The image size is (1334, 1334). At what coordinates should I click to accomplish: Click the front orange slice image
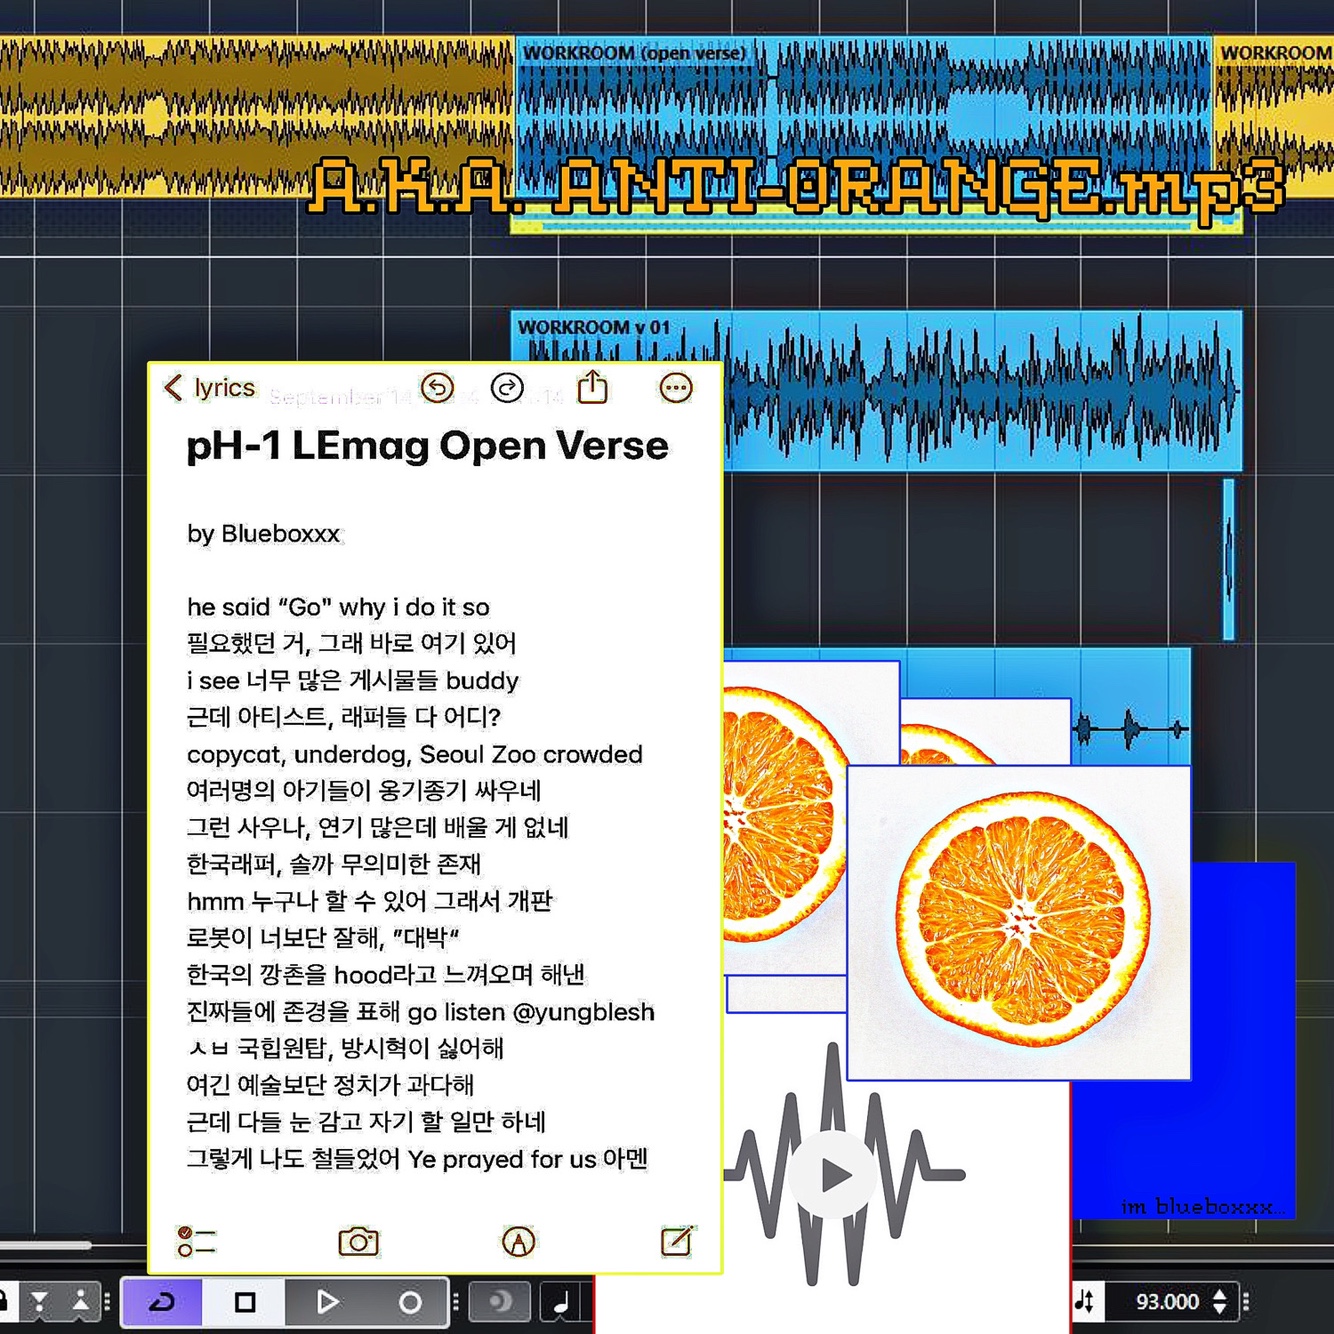pyautogui.click(x=1019, y=922)
